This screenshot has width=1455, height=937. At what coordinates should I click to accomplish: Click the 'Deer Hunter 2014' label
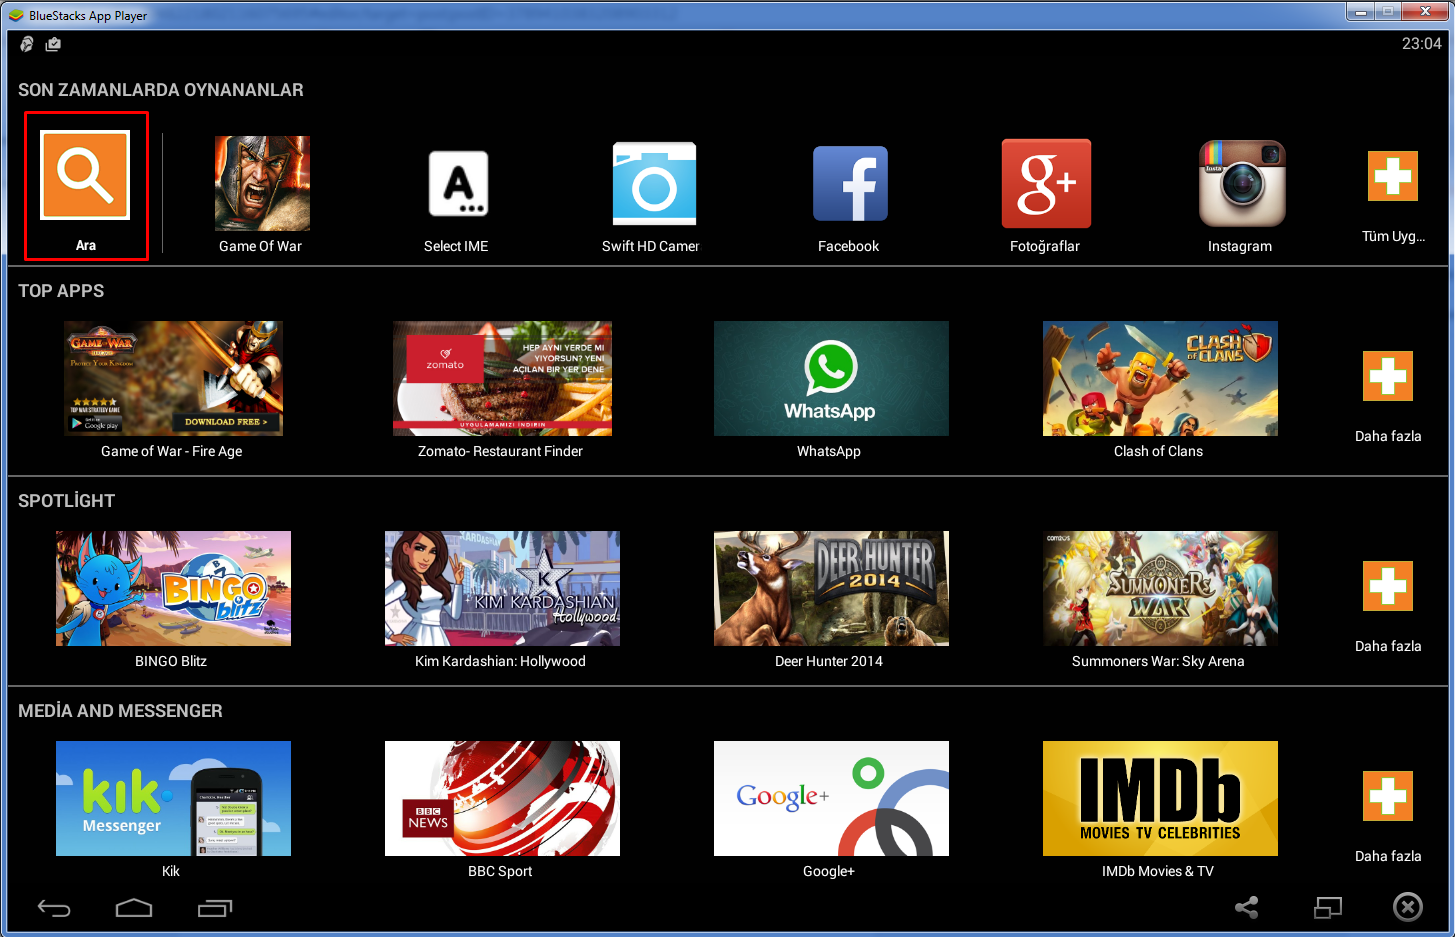829,661
